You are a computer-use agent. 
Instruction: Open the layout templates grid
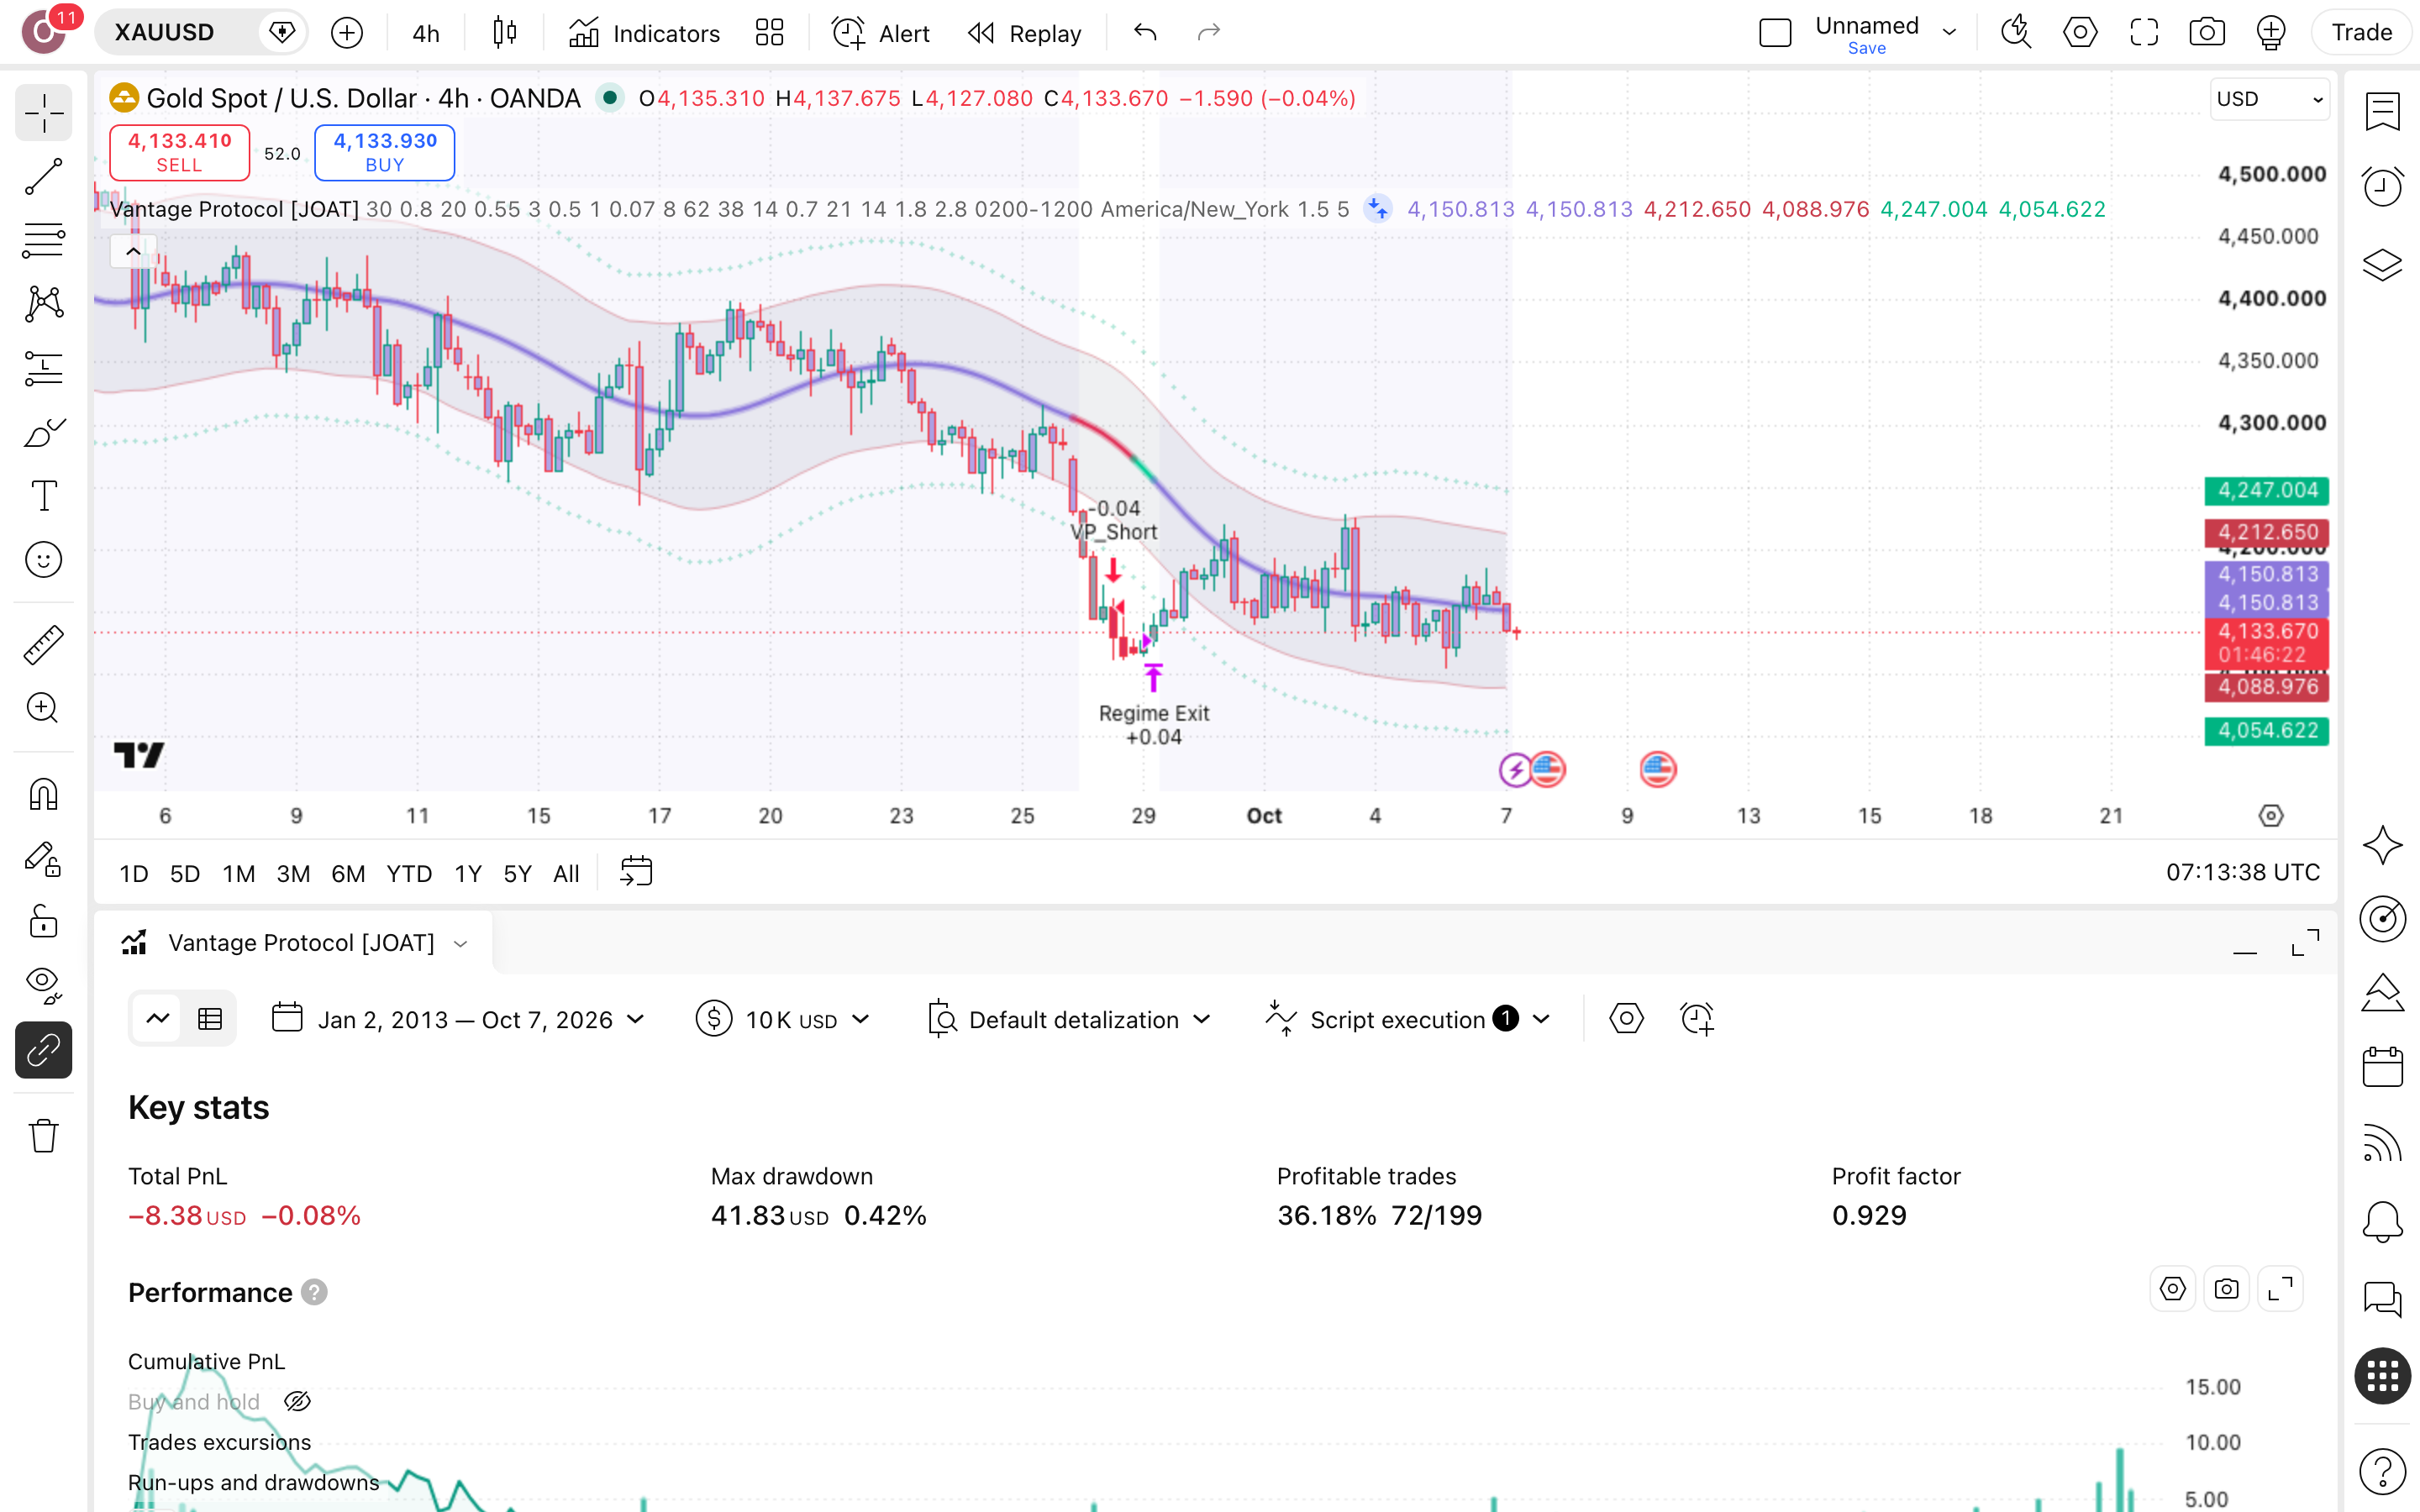769,33
